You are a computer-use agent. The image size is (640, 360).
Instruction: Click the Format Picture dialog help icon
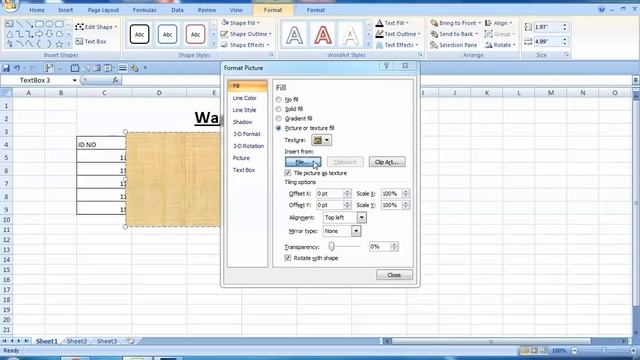click(x=386, y=66)
